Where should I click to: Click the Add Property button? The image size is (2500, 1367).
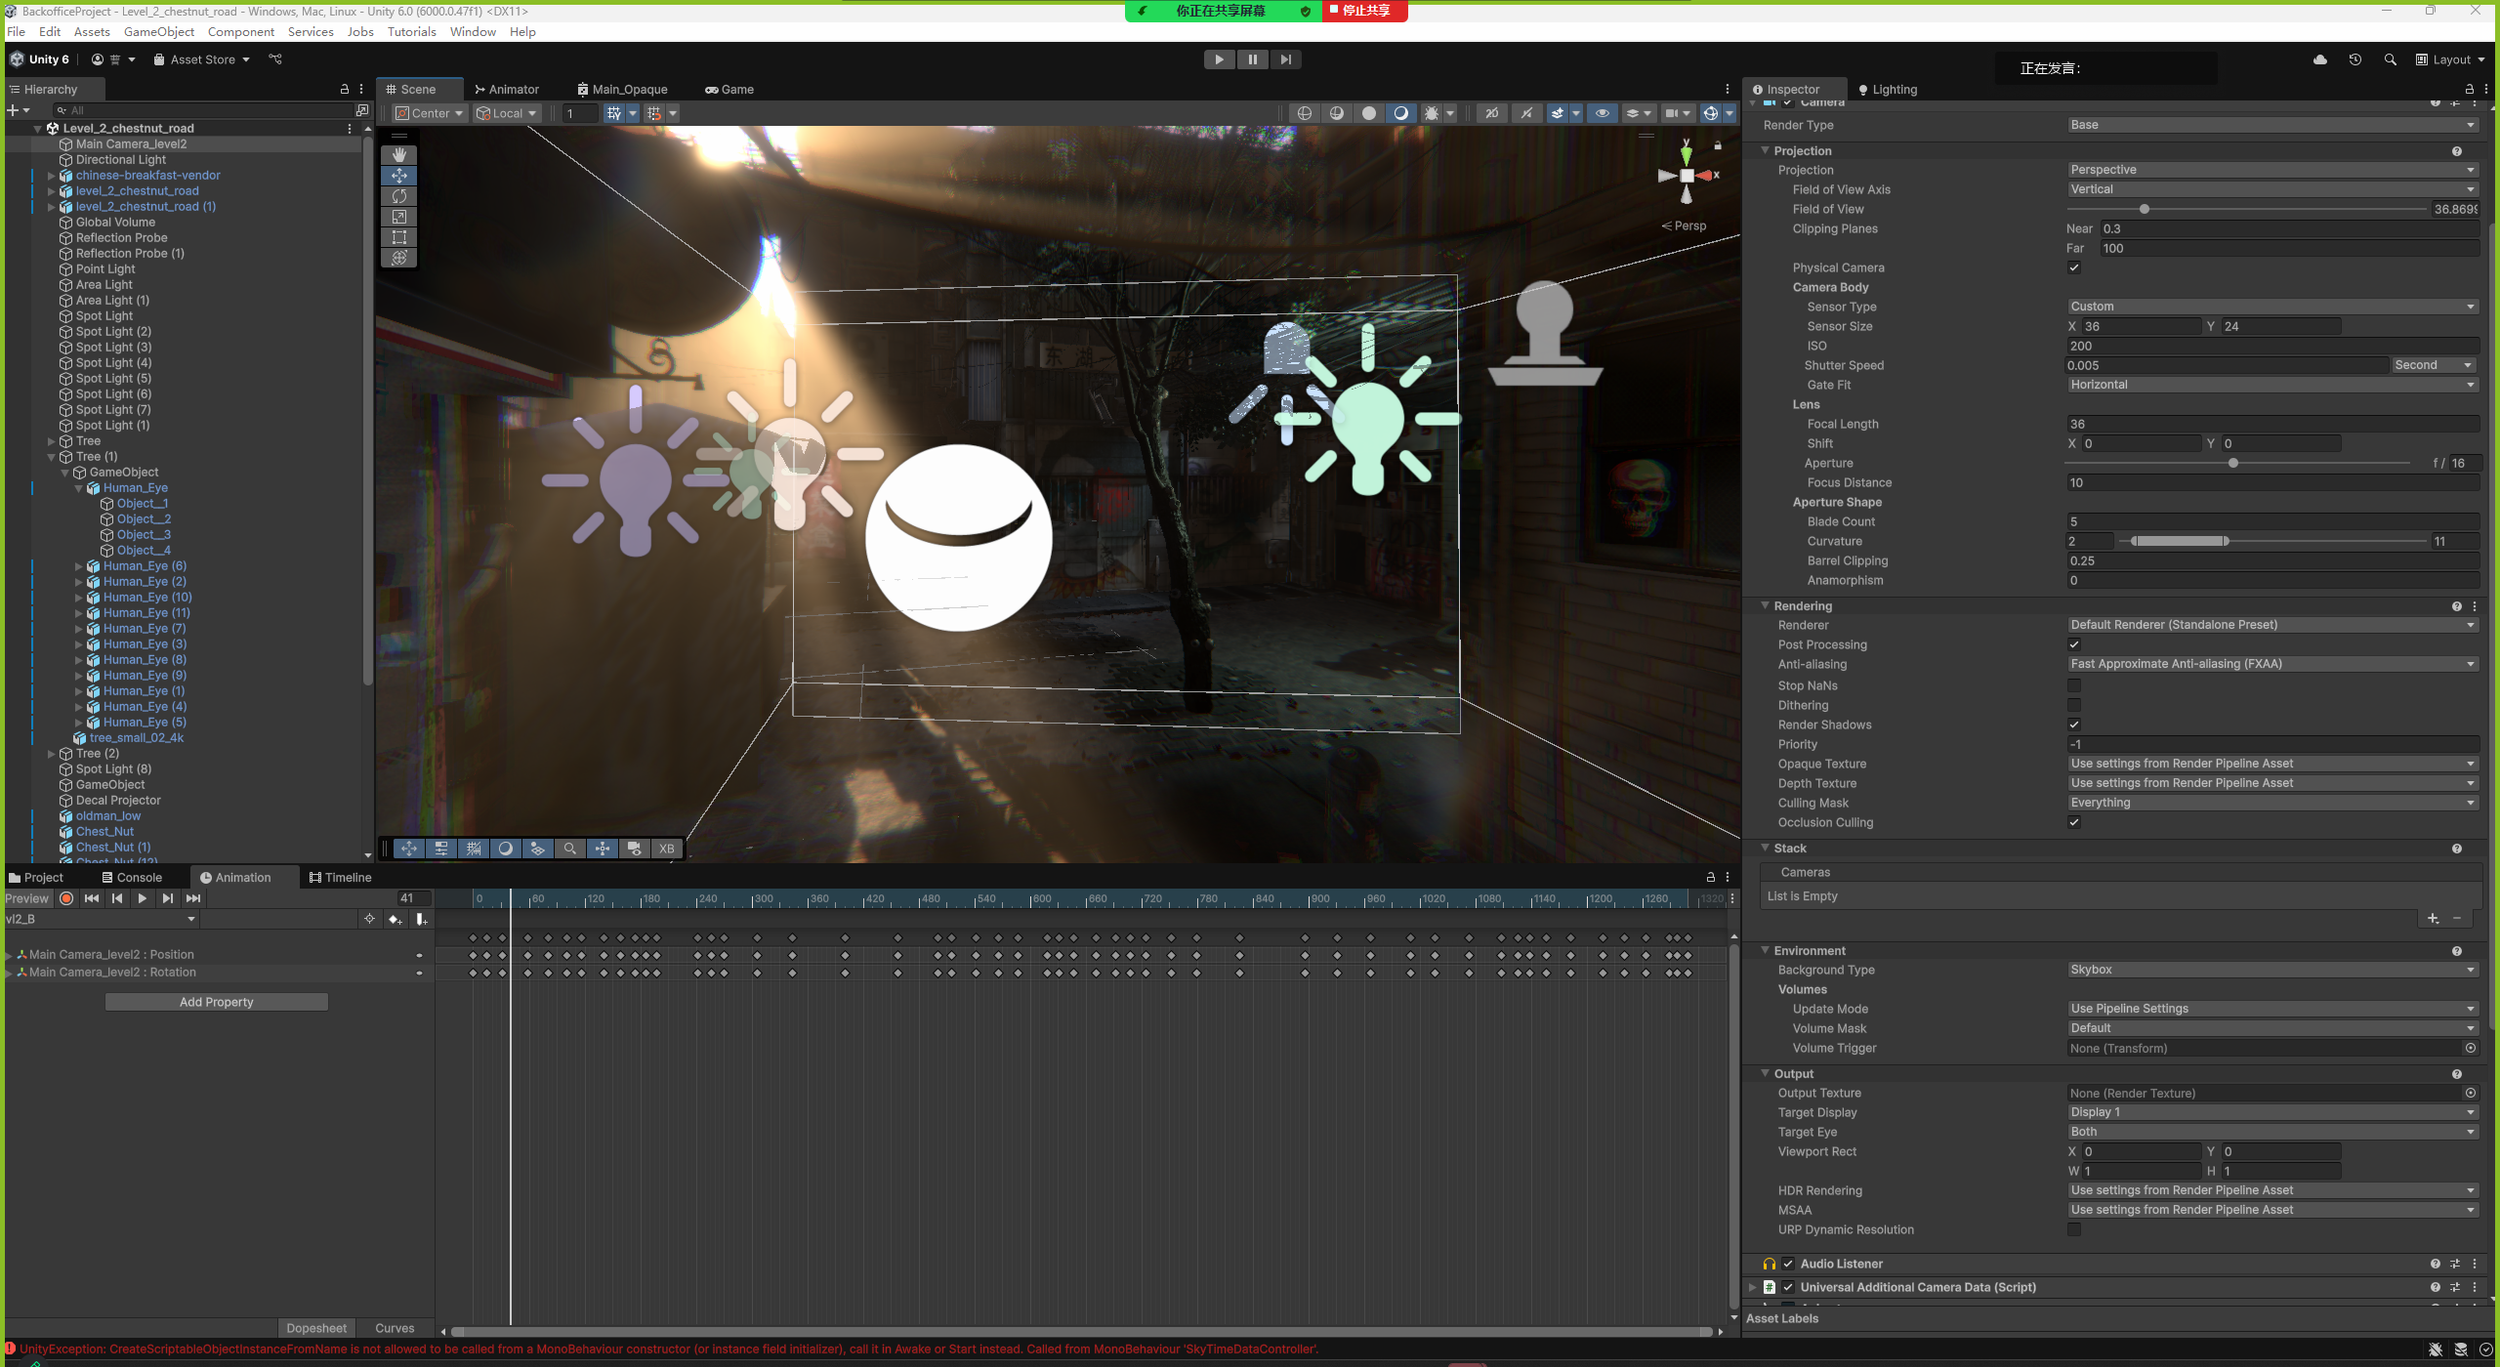pos(216,1001)
